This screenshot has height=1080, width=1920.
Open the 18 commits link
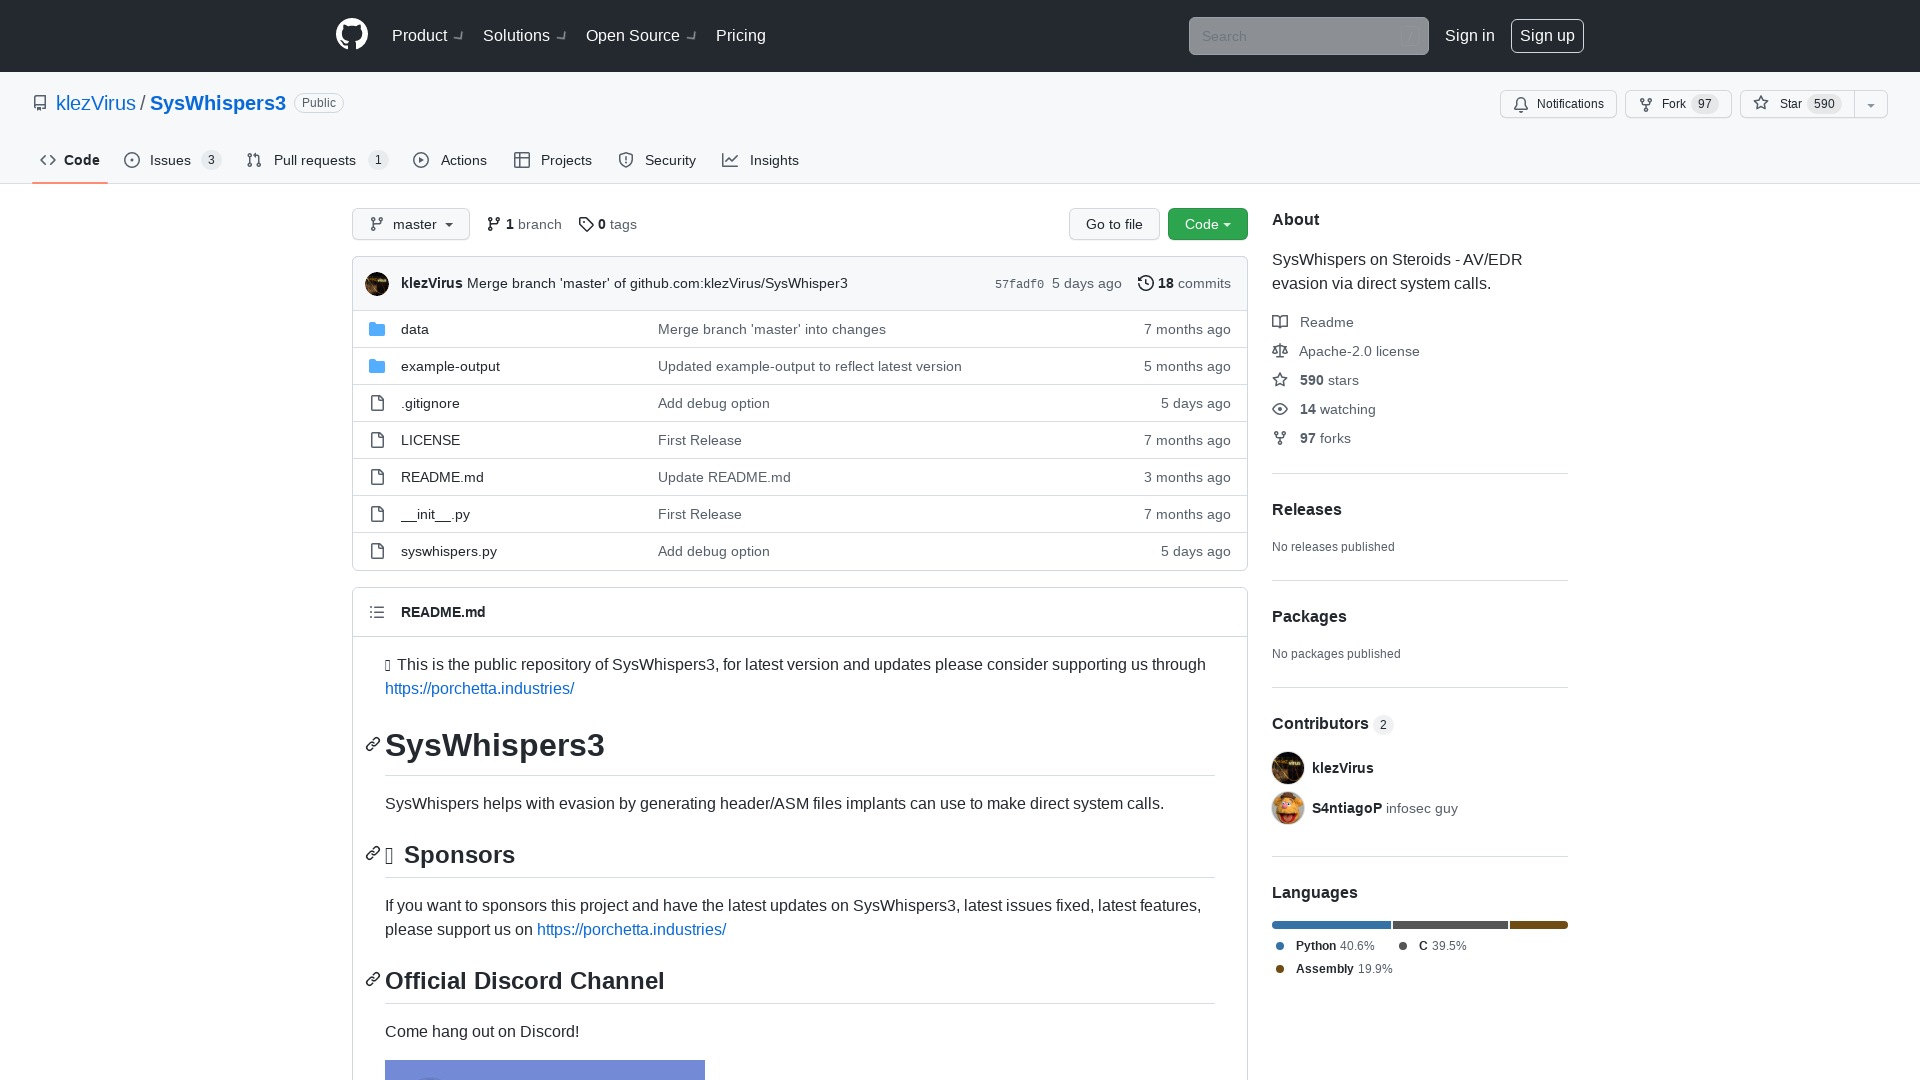click(x=1184, y=283)
